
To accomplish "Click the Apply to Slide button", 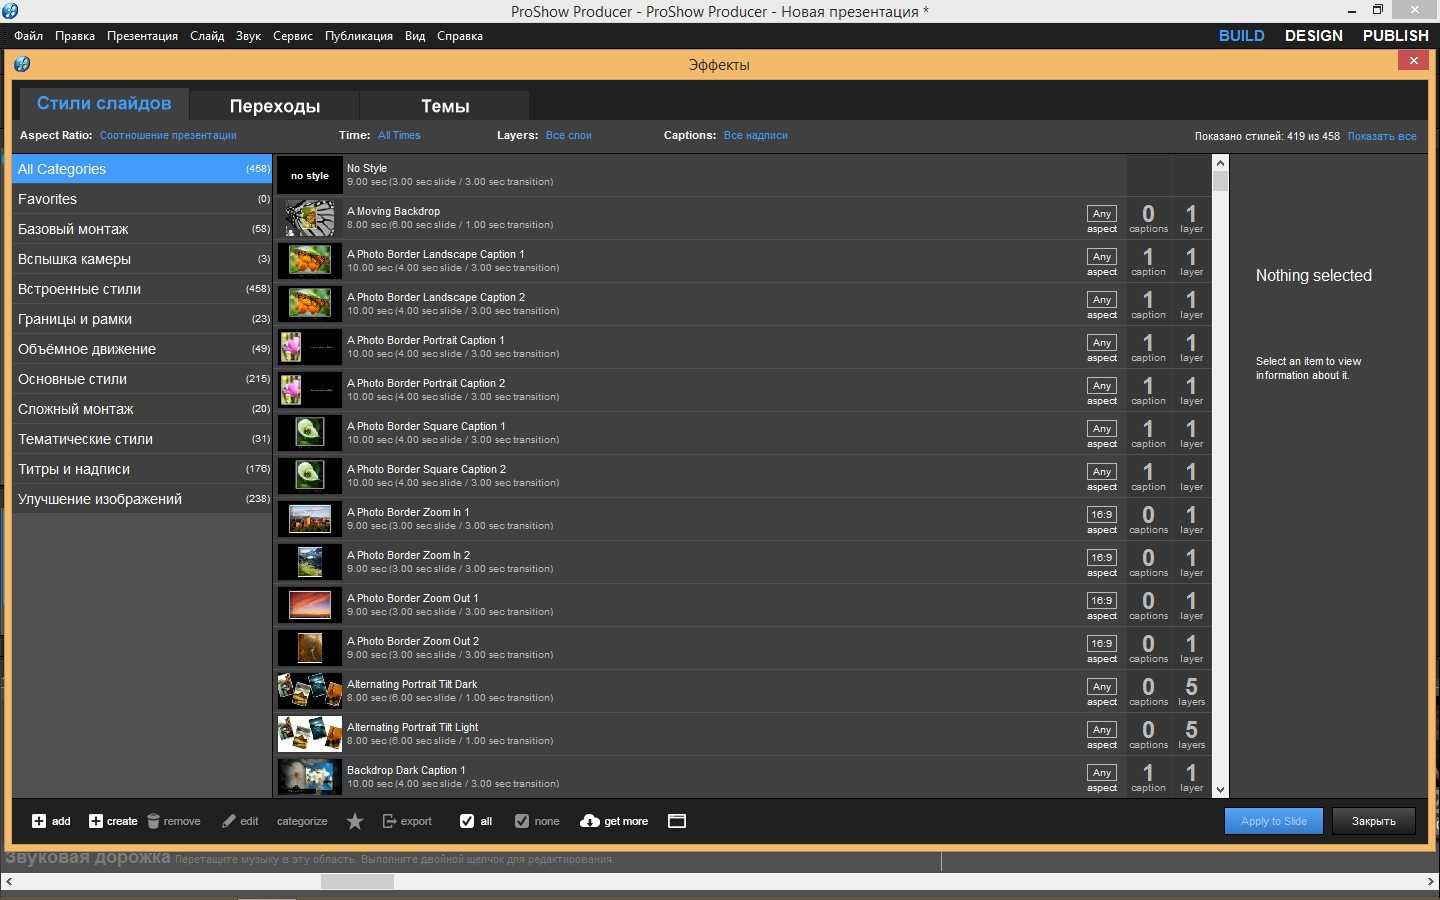I will (x=1273, y=821).
